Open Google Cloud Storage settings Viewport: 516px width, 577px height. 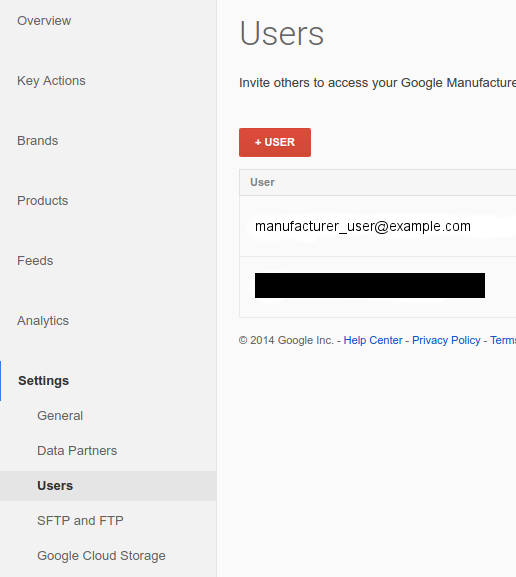101,555
